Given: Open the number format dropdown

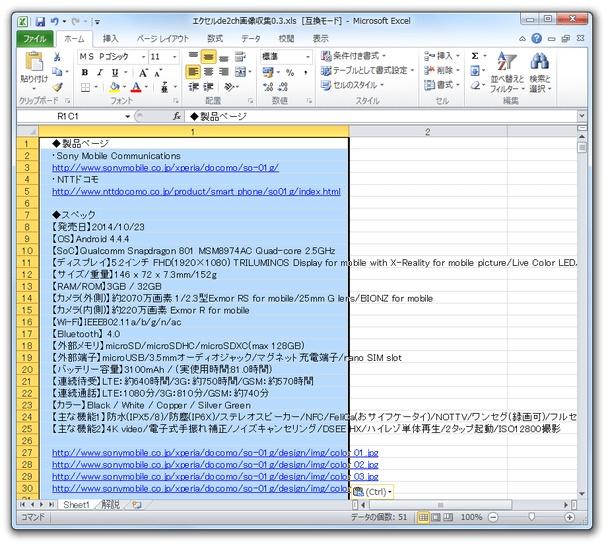Looking at the screenshot, I should coord(308,57).
